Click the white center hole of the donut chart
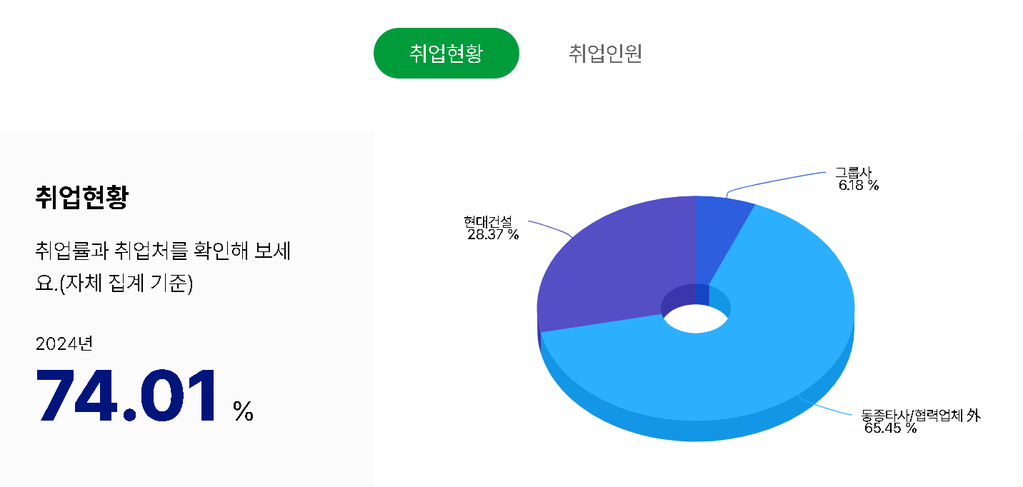This screenshot has width=1023, height=487. point(695,318)
